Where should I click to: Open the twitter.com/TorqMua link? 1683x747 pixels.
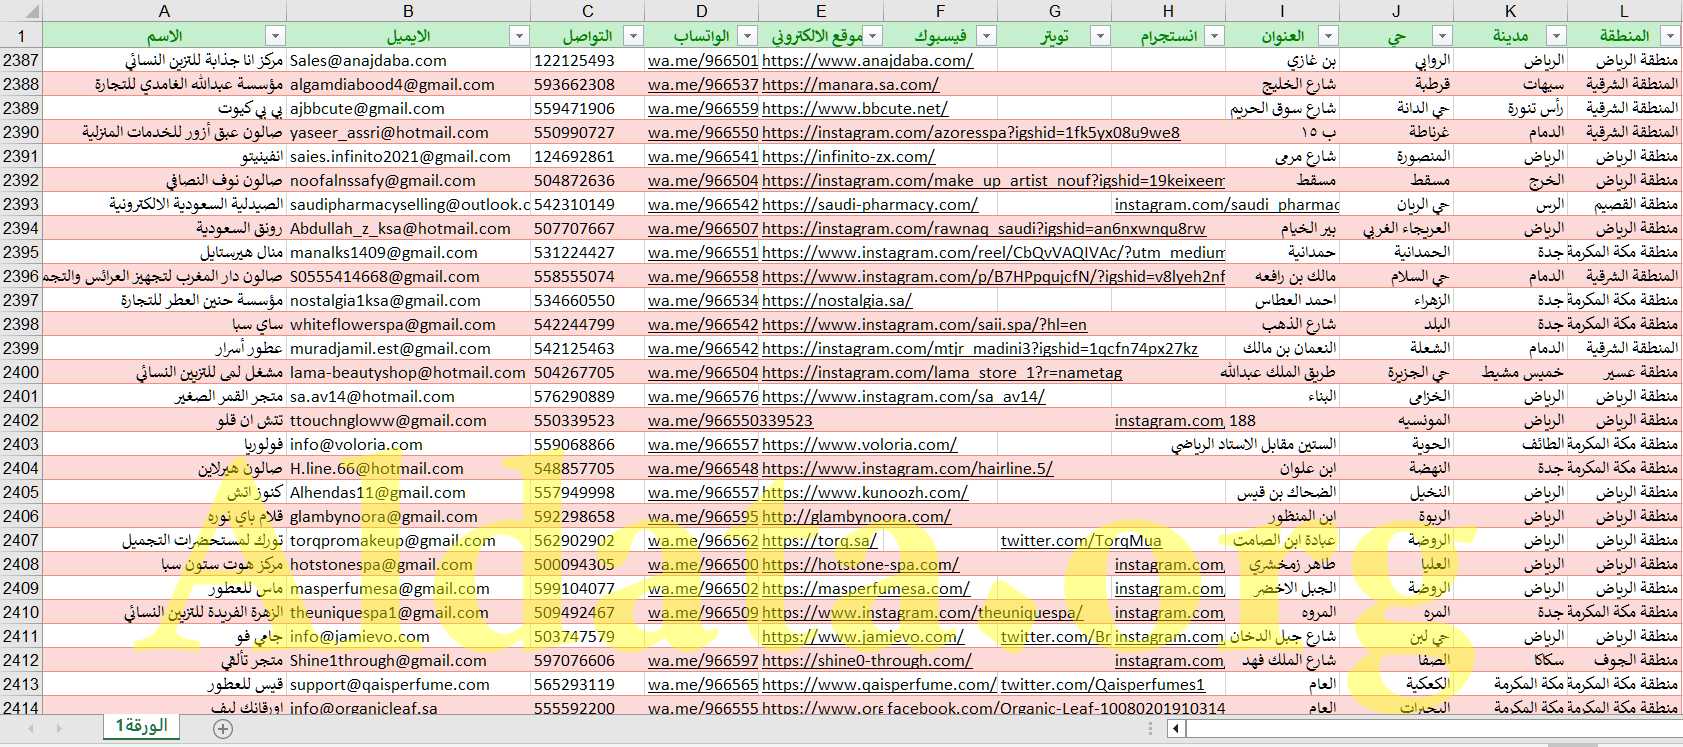pos(1081,540)
